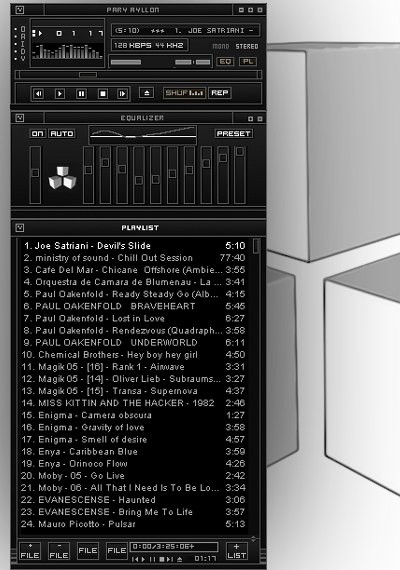This screenshot has height=570, width=400.
Task: Stop playback with the Stop button
Action: point(103,94)
